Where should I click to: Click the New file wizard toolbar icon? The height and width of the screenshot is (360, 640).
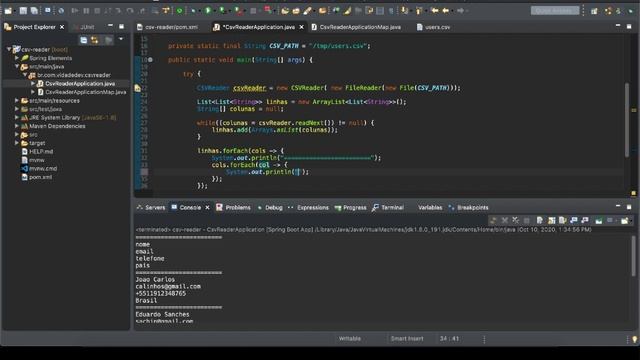pos(8,11)
